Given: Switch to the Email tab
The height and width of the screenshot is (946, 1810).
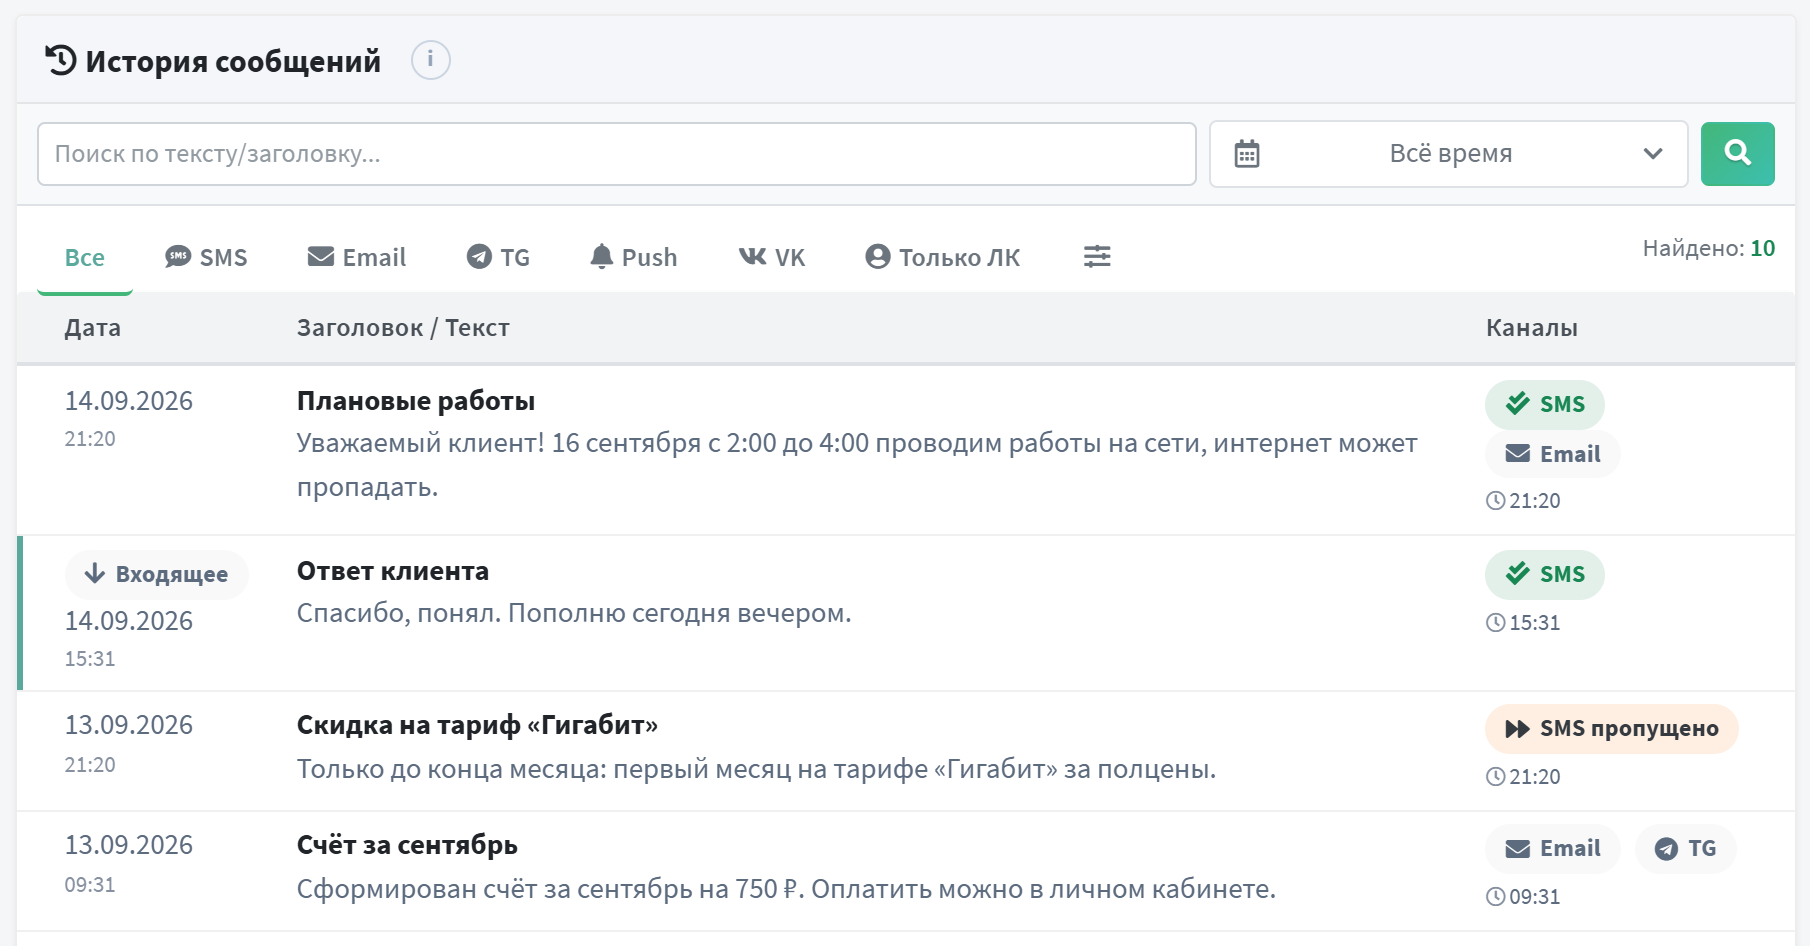Looking at the screenshot, I should coord(357,257).
